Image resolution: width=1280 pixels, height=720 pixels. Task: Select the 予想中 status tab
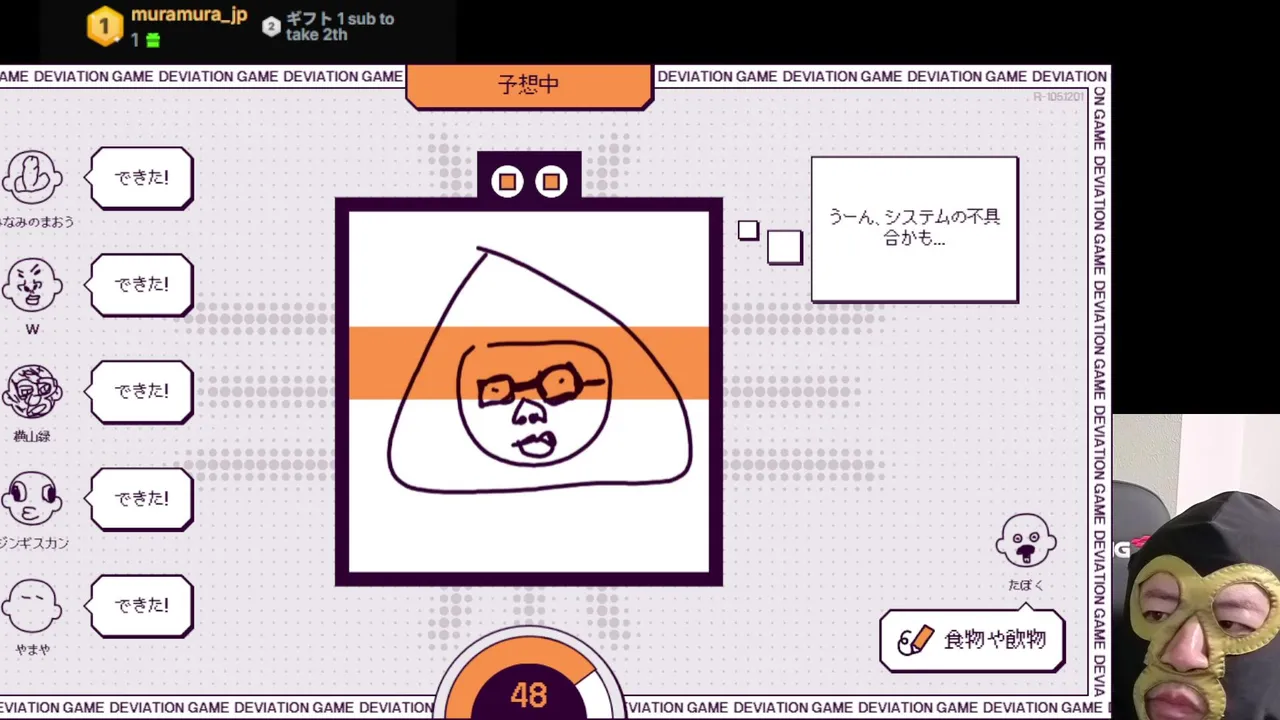click(529, 86)
